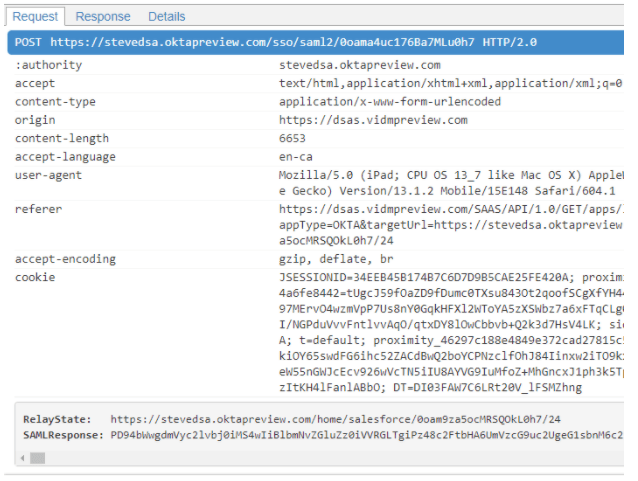Select the Request tab
638x481 pixels.
[x=35, y=16]
